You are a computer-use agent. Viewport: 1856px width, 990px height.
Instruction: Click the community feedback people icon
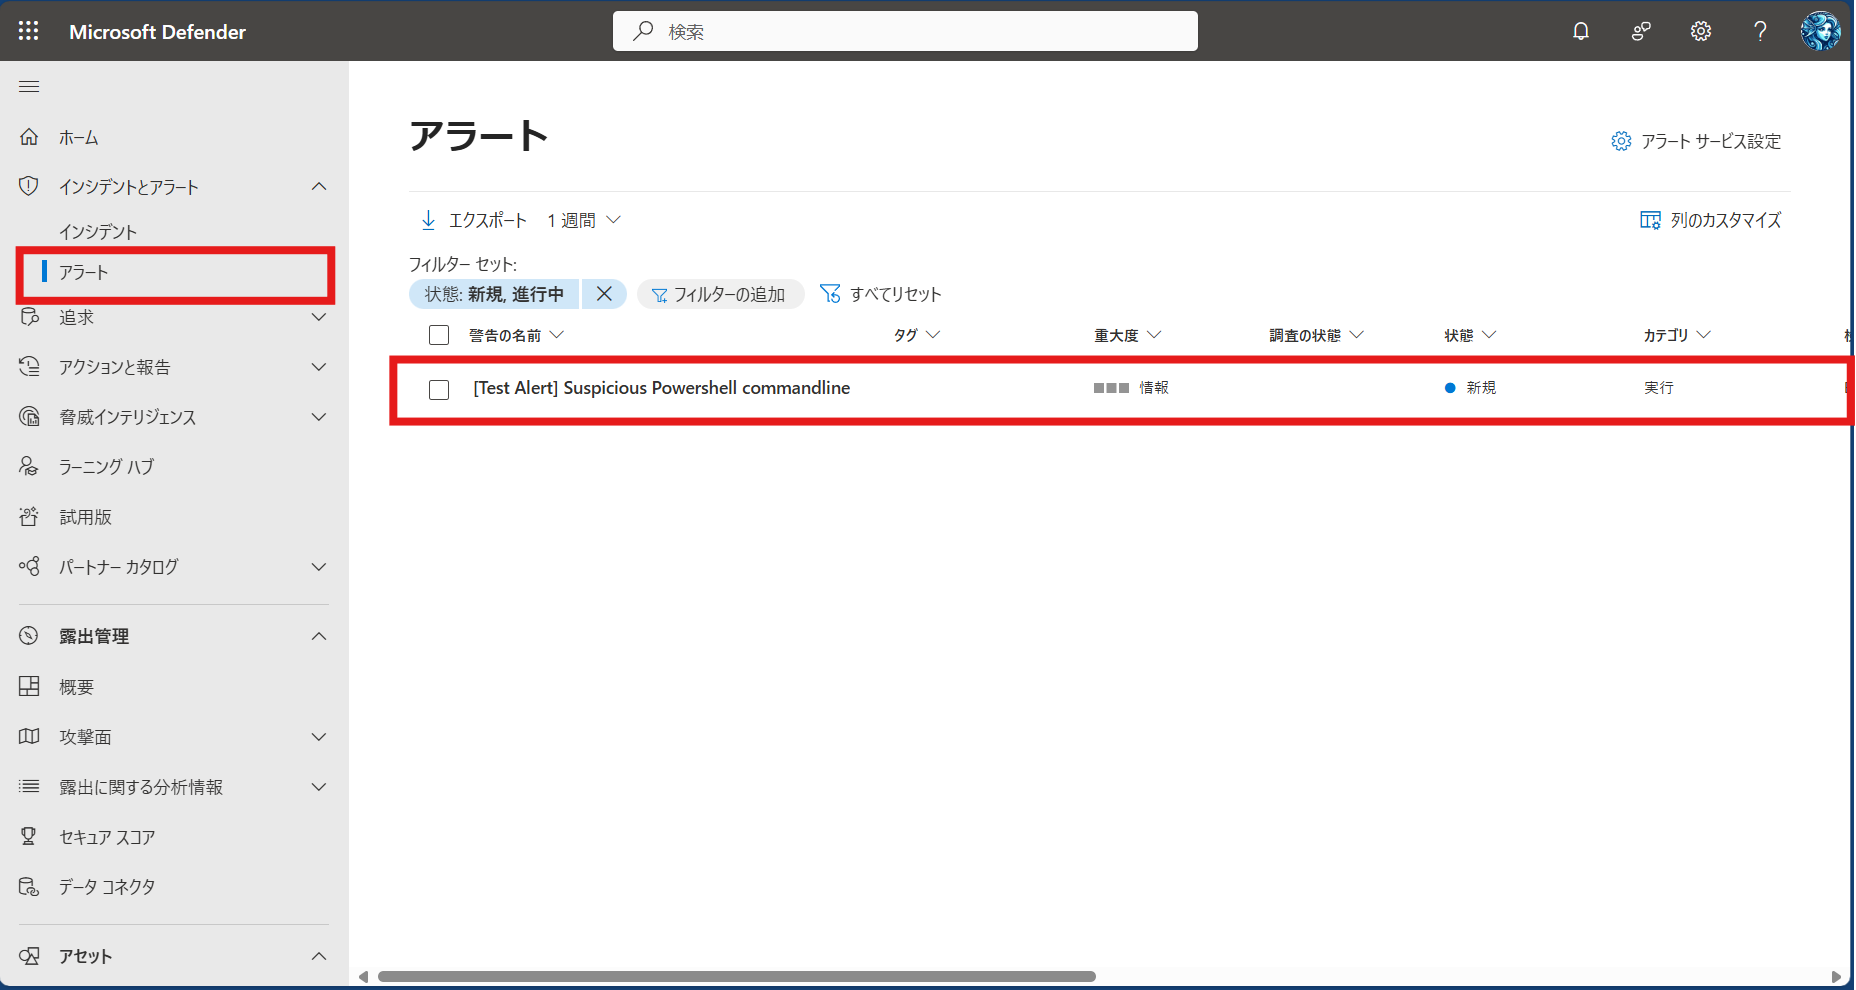click(x=1640, y=31)
